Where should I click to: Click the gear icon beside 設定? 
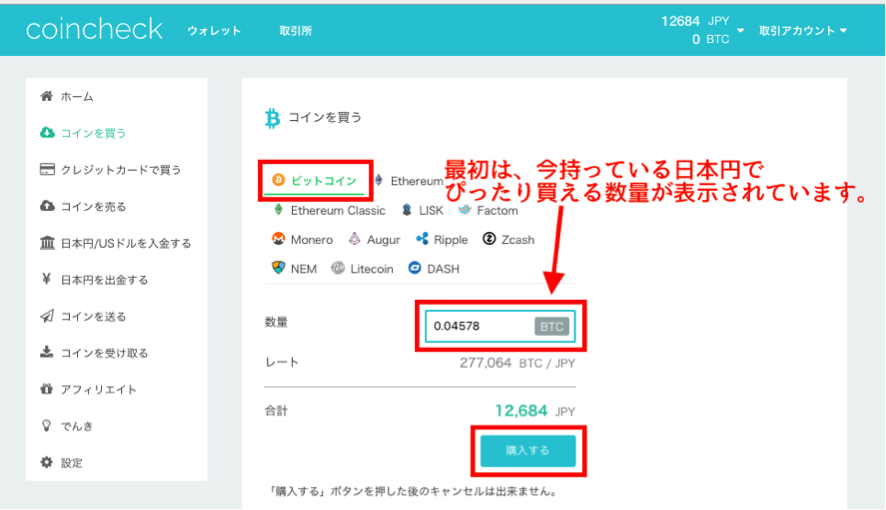[47, 462]
